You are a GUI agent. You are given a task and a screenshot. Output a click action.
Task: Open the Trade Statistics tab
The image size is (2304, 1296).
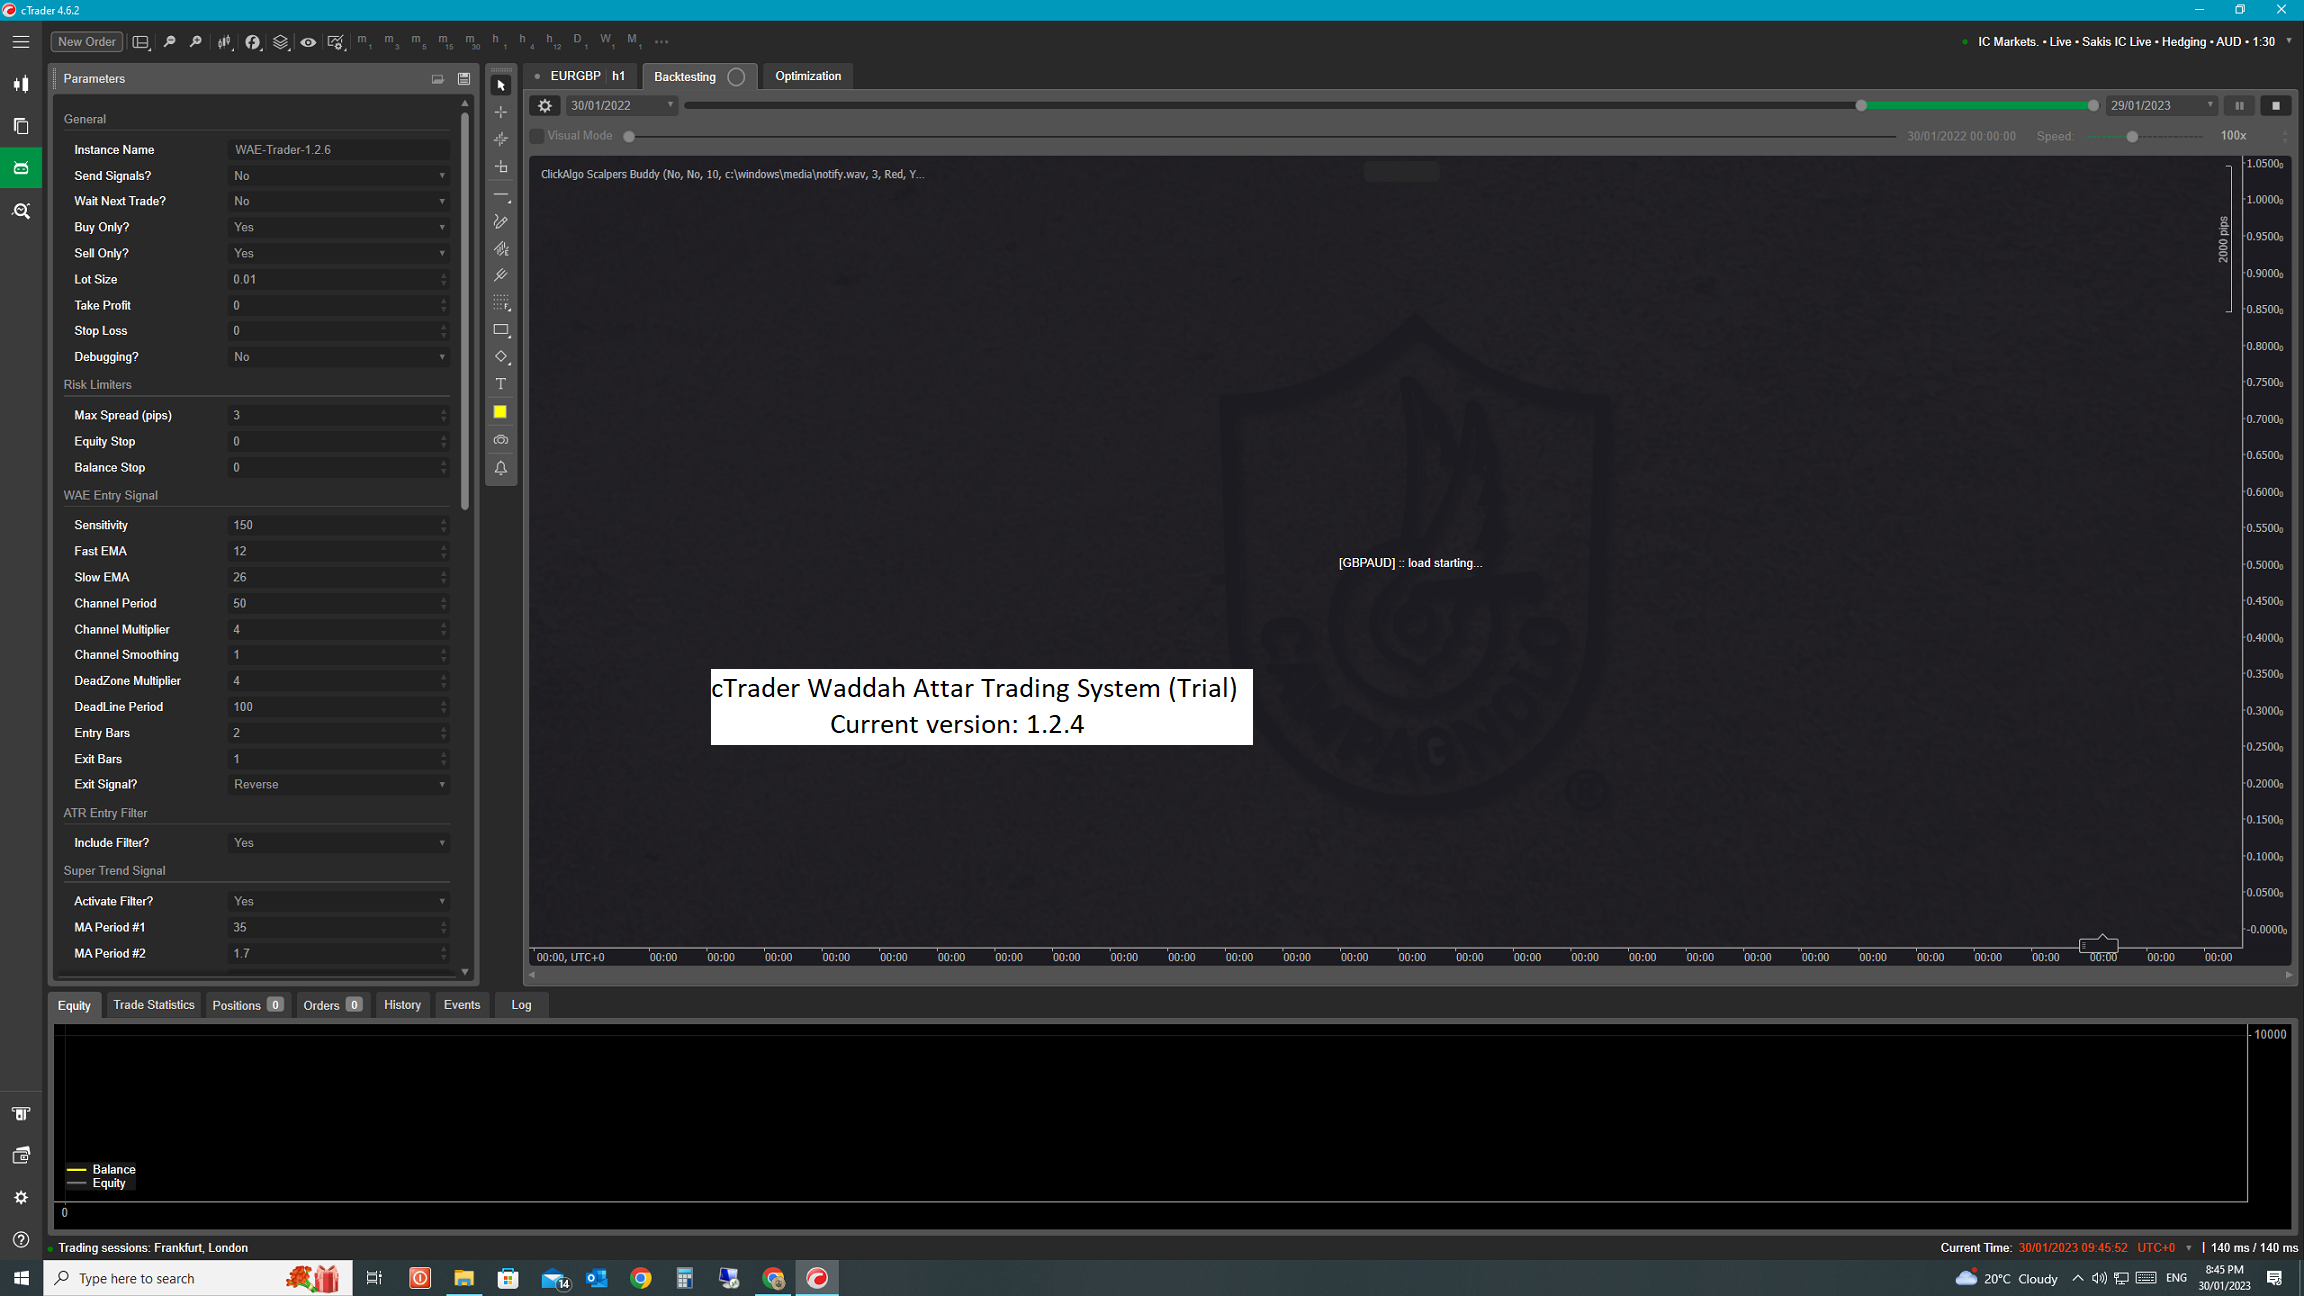154,1004
